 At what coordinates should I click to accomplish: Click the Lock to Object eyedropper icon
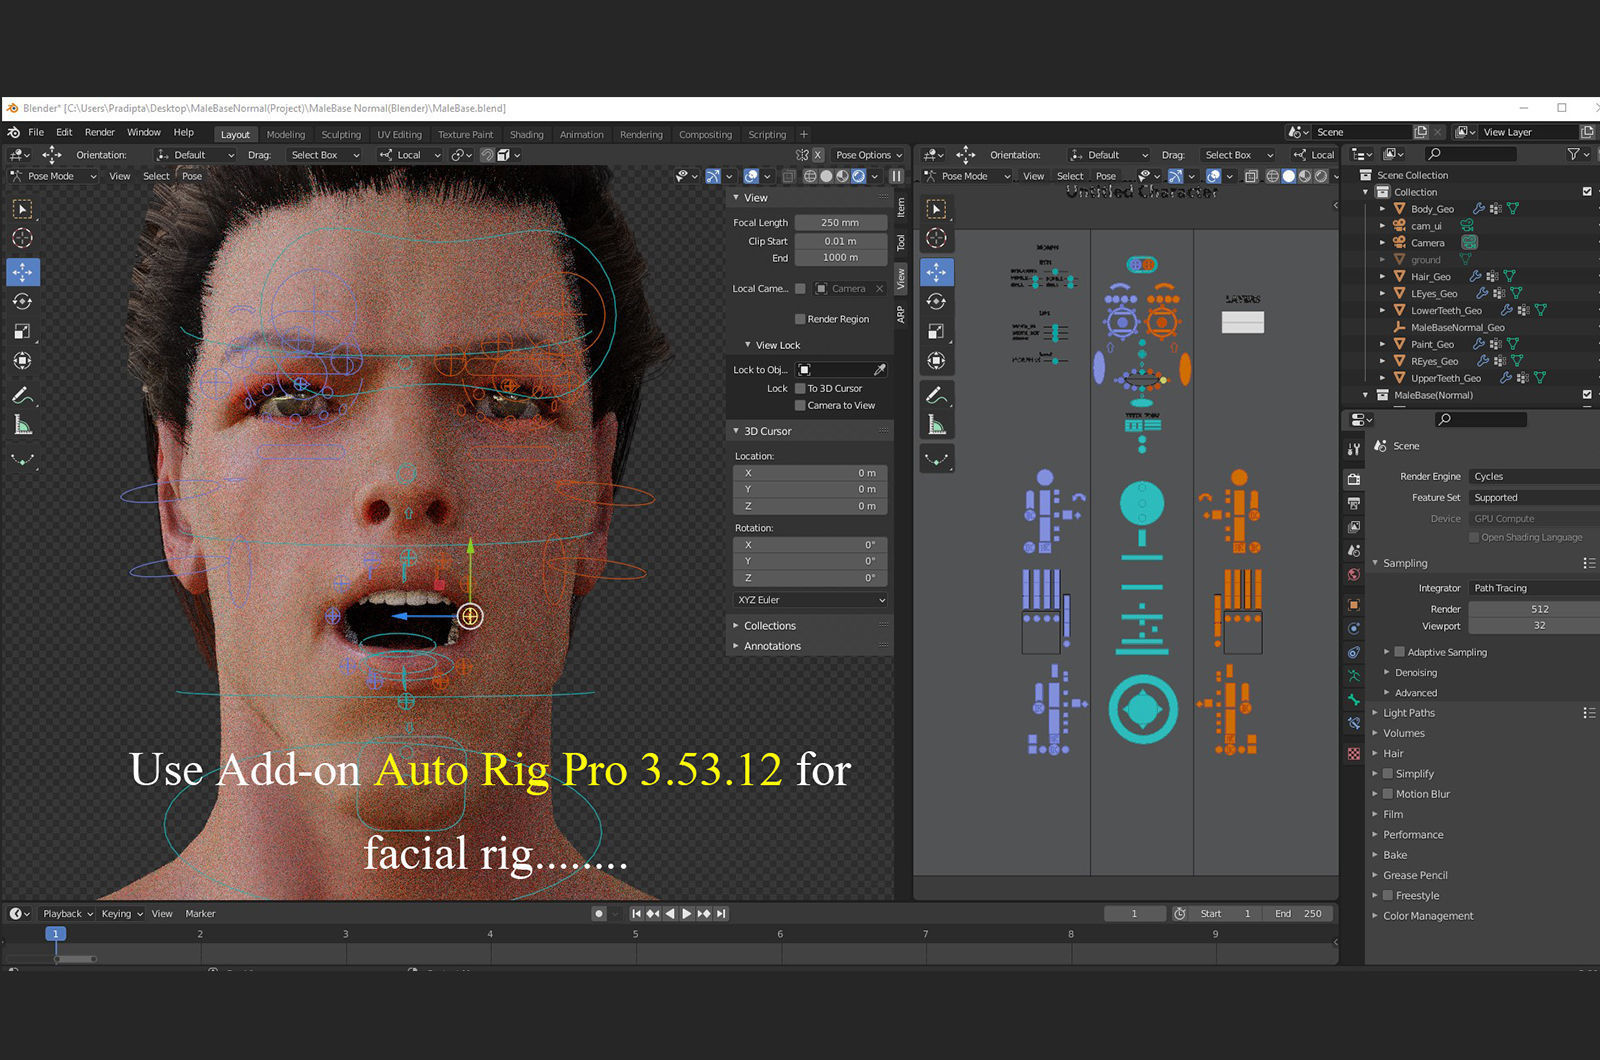(880, 370)
